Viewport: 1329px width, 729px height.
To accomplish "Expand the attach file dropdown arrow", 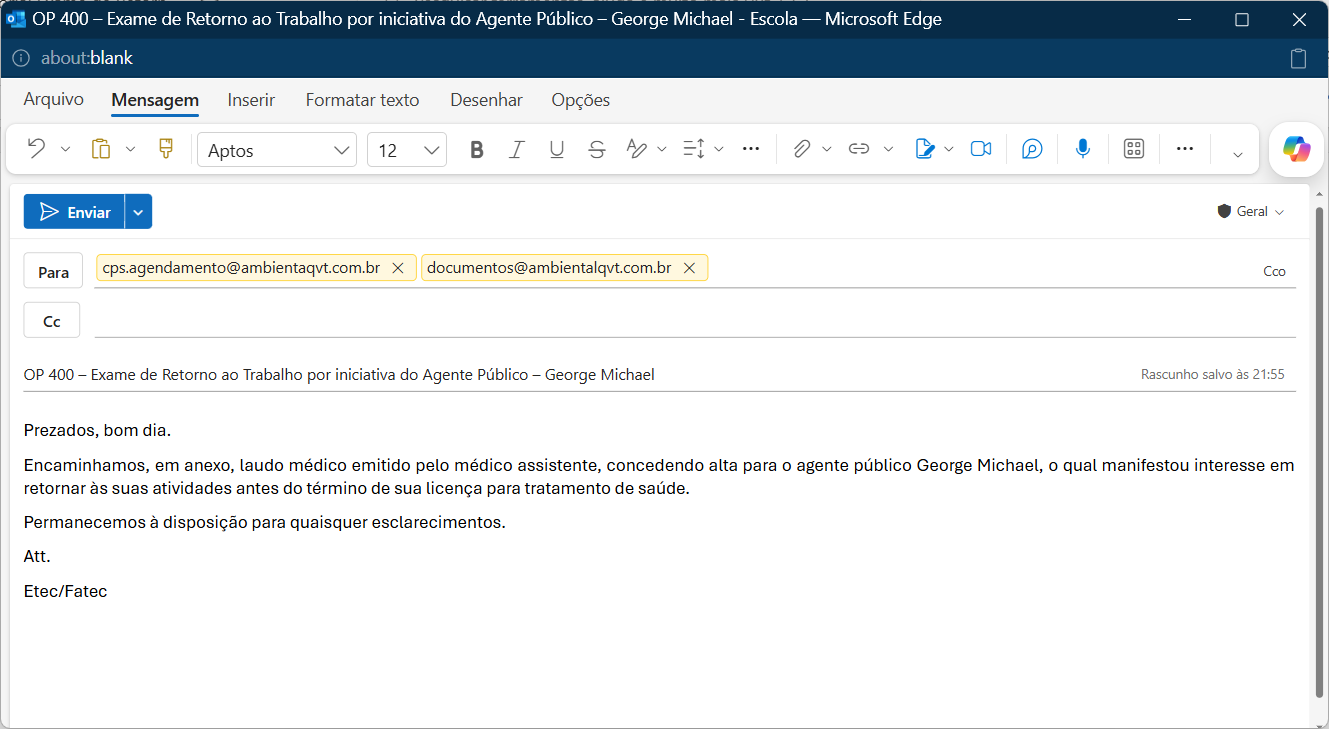I will pyautogui.click(x=827, y=150).
